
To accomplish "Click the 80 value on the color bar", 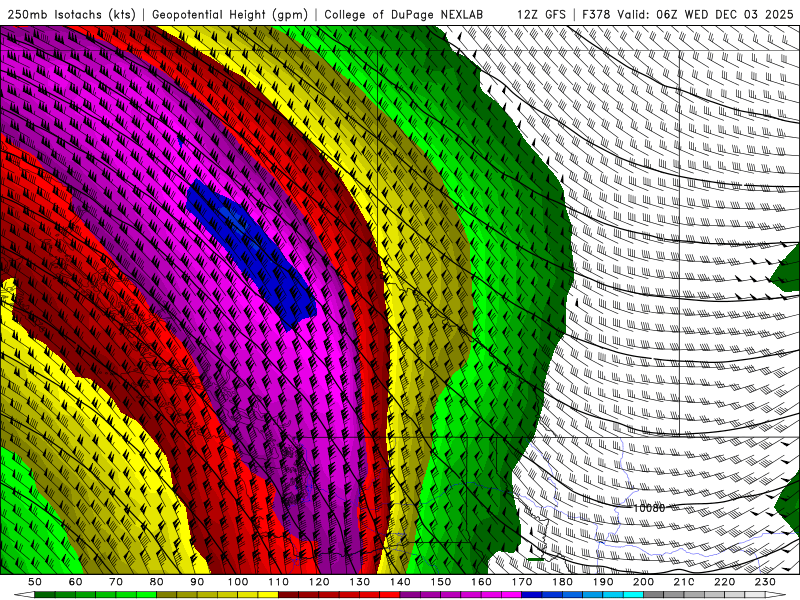I will click(157, 582).
